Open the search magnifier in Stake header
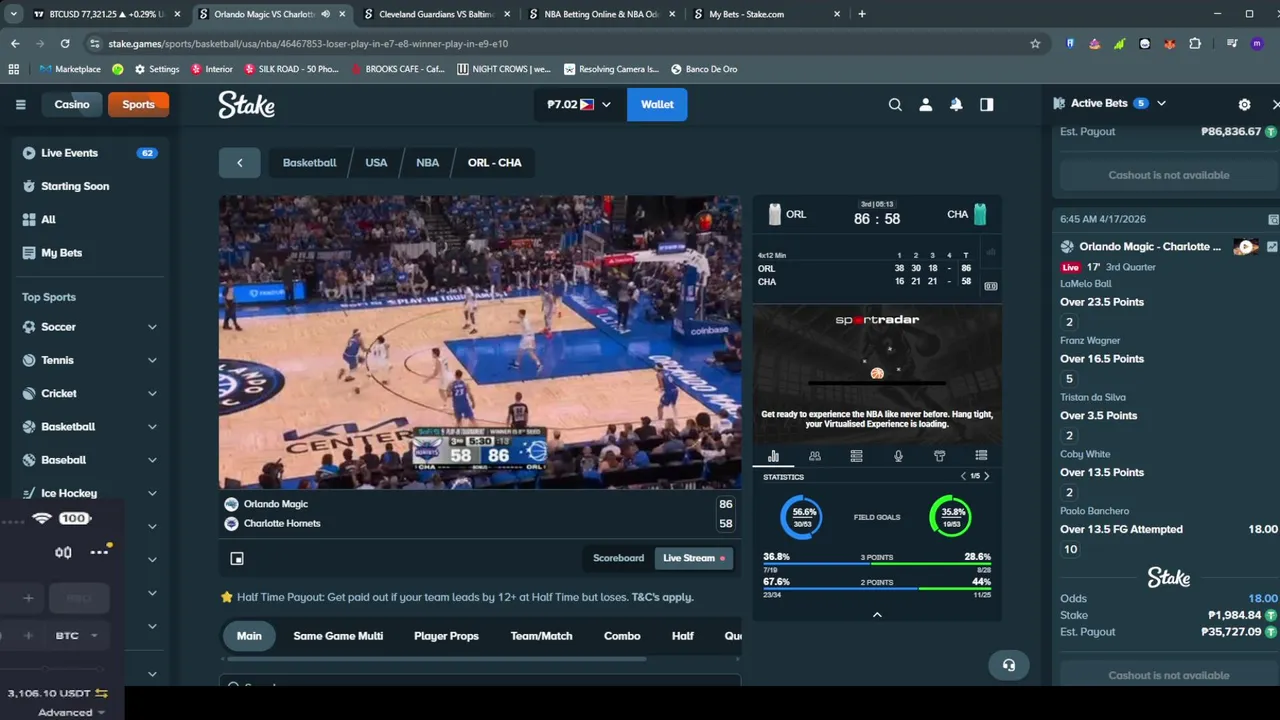The width and height of the screenshot is (1280, 720). point(895,104)
